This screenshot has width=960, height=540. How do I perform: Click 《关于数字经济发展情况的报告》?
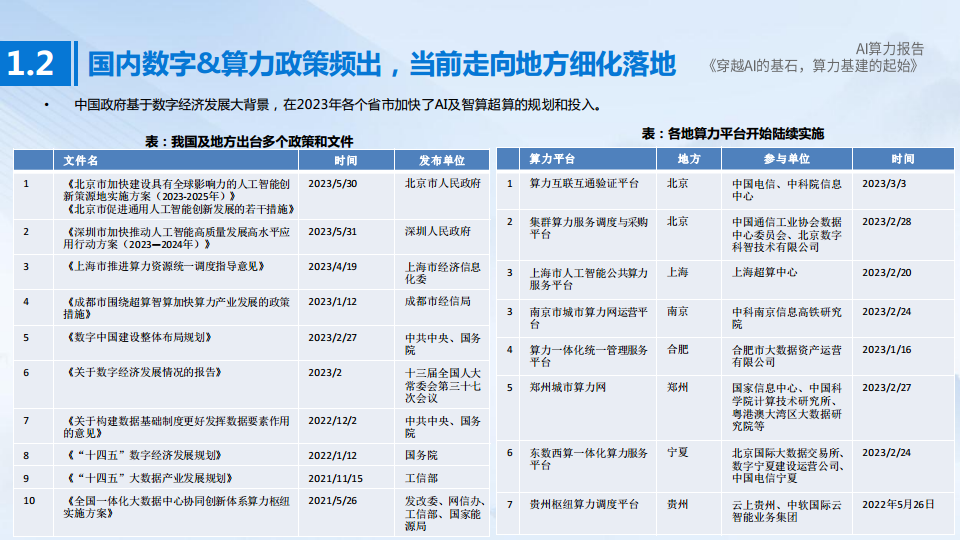[143, 372]
